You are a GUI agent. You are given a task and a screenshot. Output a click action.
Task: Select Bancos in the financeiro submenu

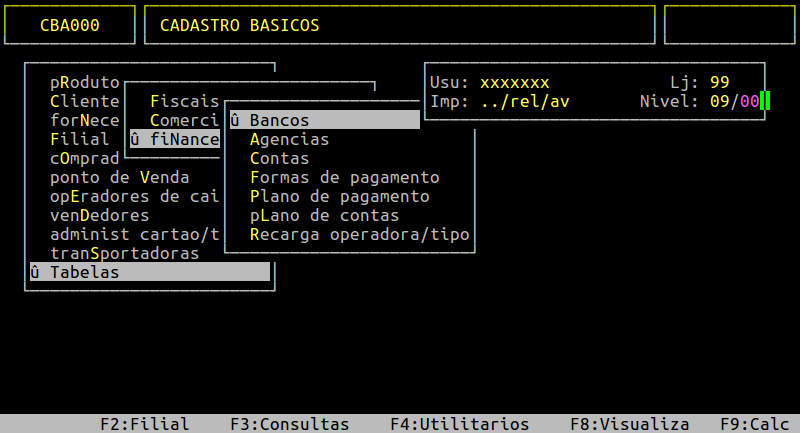(324, 120)
